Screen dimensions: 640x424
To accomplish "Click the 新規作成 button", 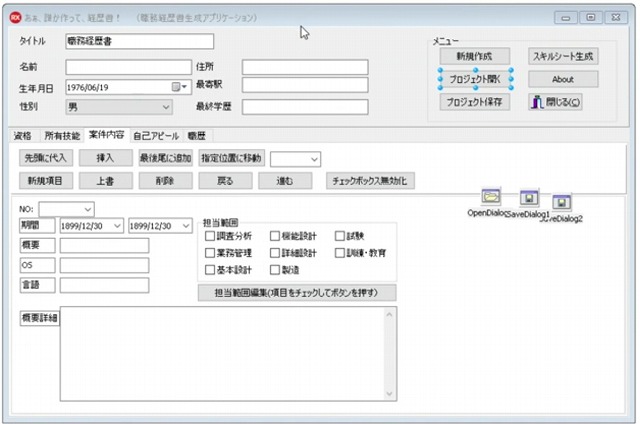I will click(475, 56).
